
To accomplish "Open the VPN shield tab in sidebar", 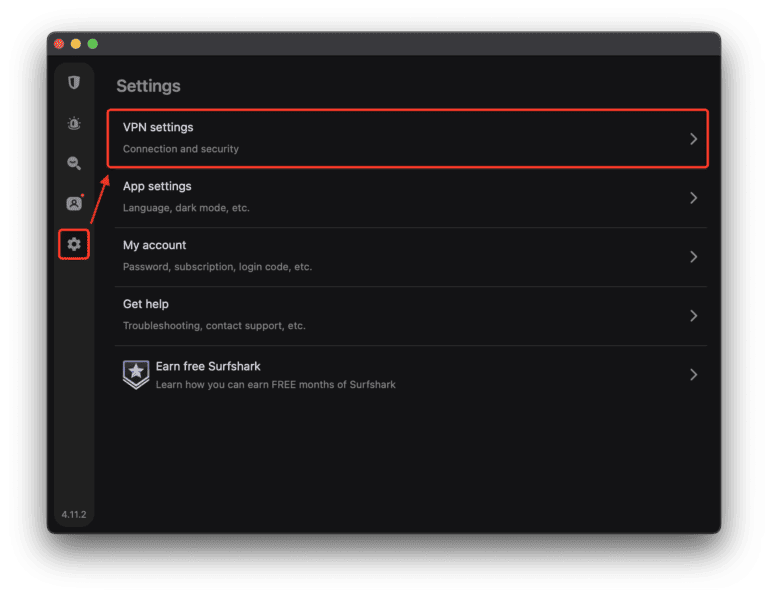I will pyautogui.click(x=74, y=83).
